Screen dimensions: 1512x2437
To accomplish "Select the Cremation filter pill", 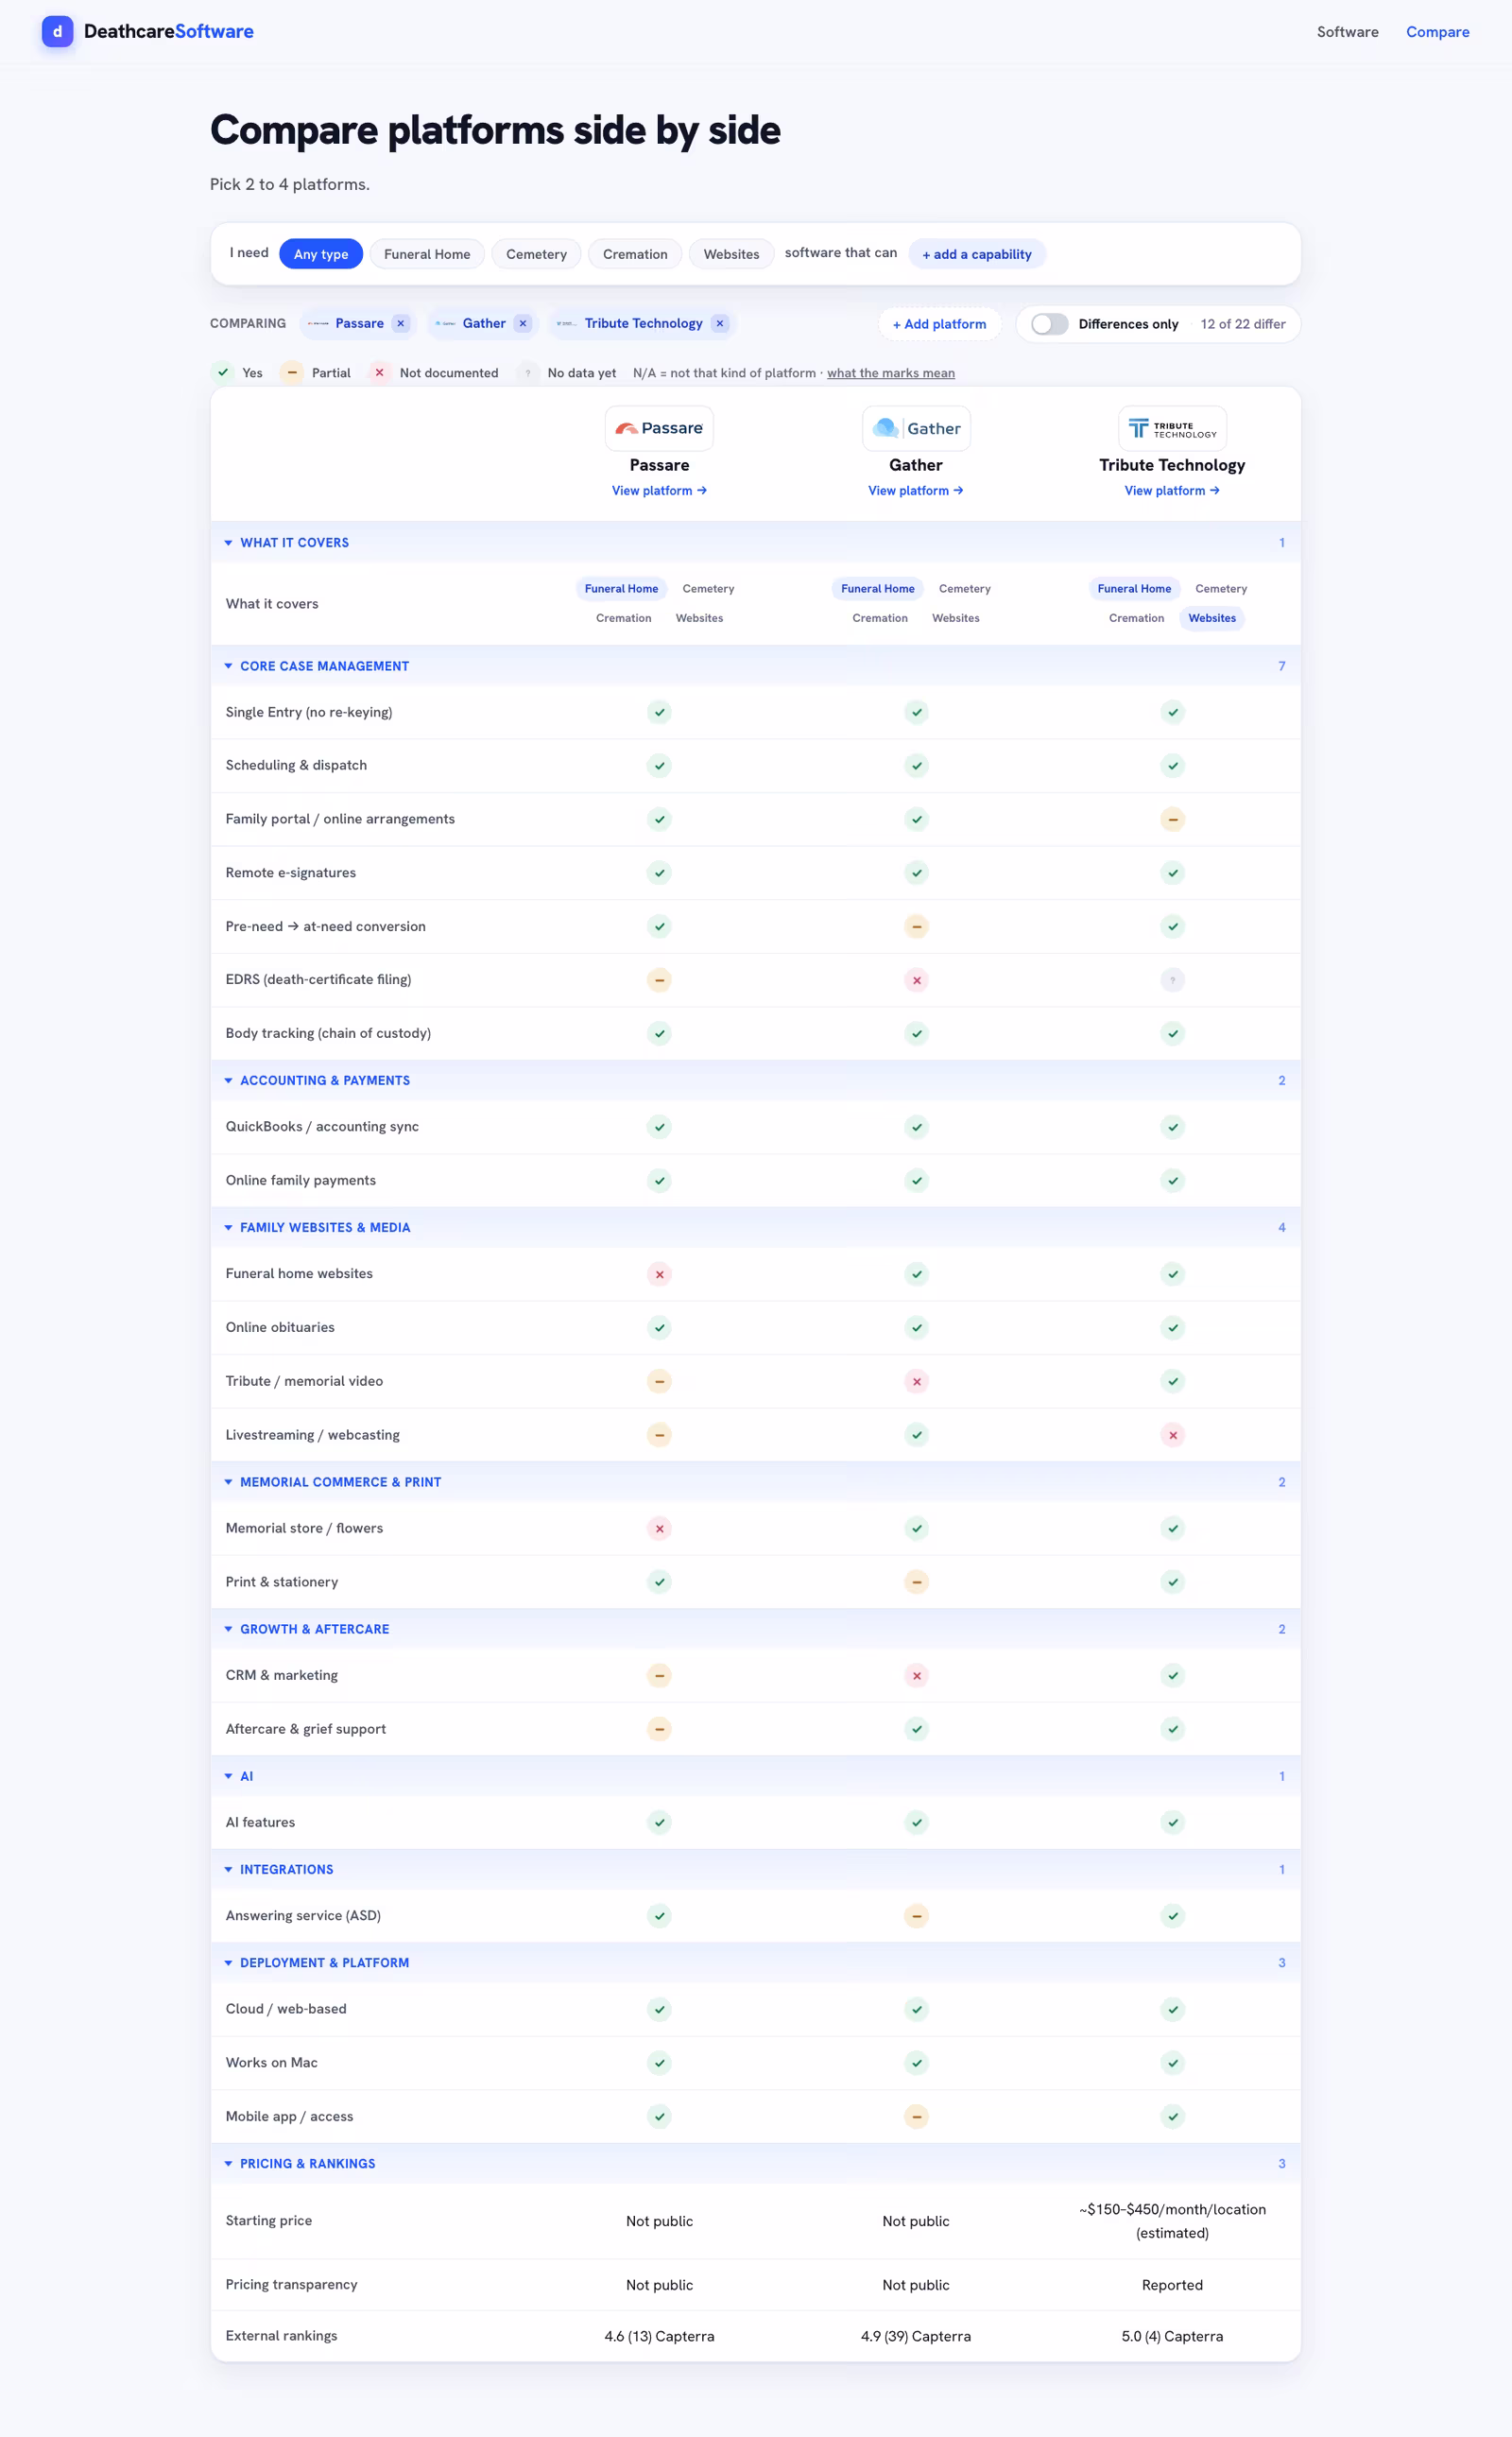I will (x=635, y=254).
